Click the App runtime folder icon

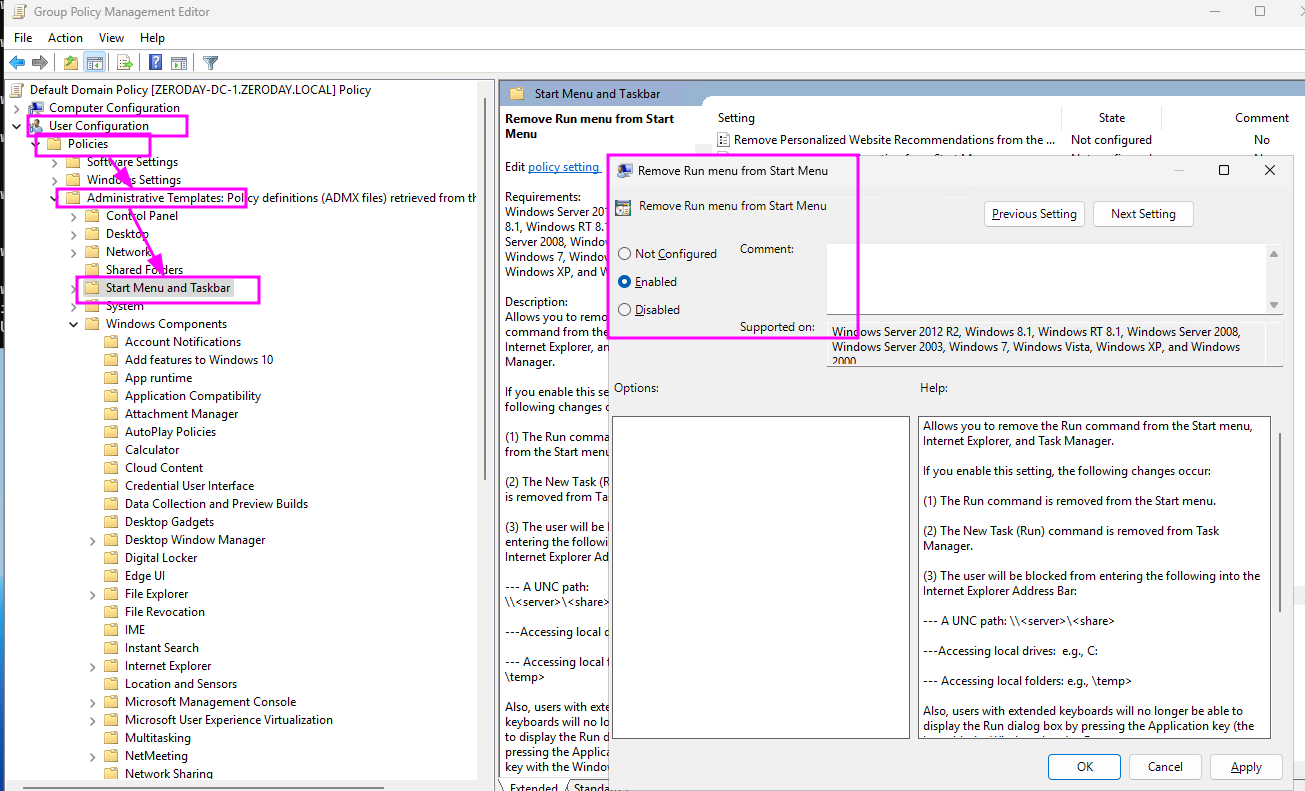coord(112,378)
